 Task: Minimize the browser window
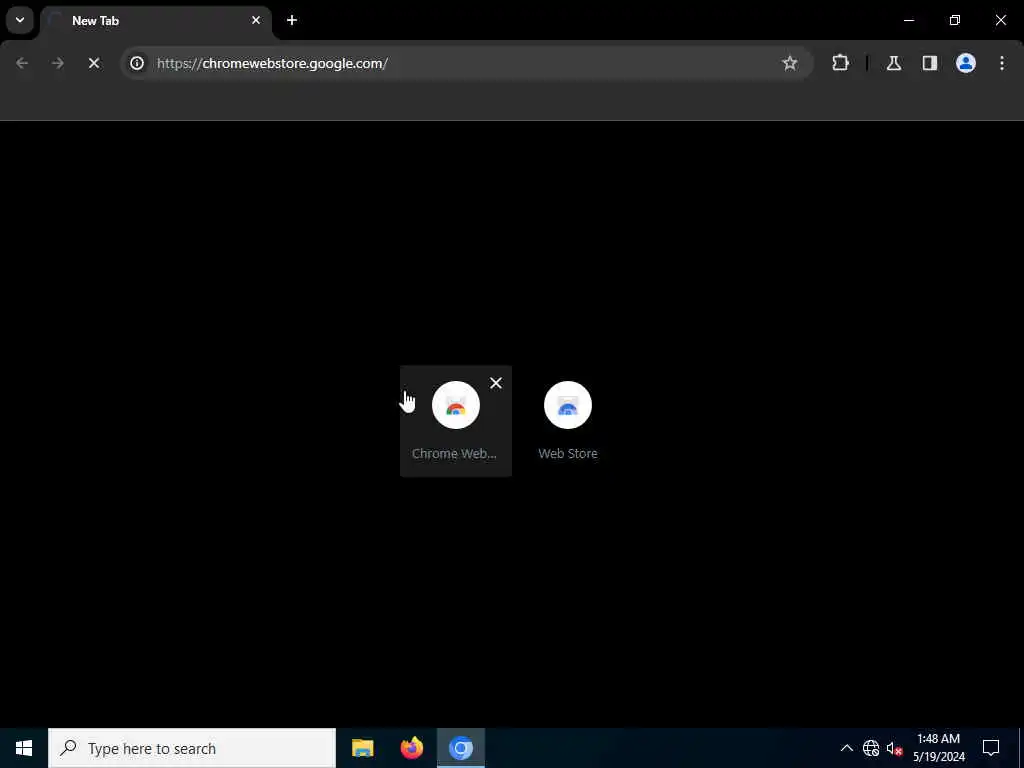point(909,20)
